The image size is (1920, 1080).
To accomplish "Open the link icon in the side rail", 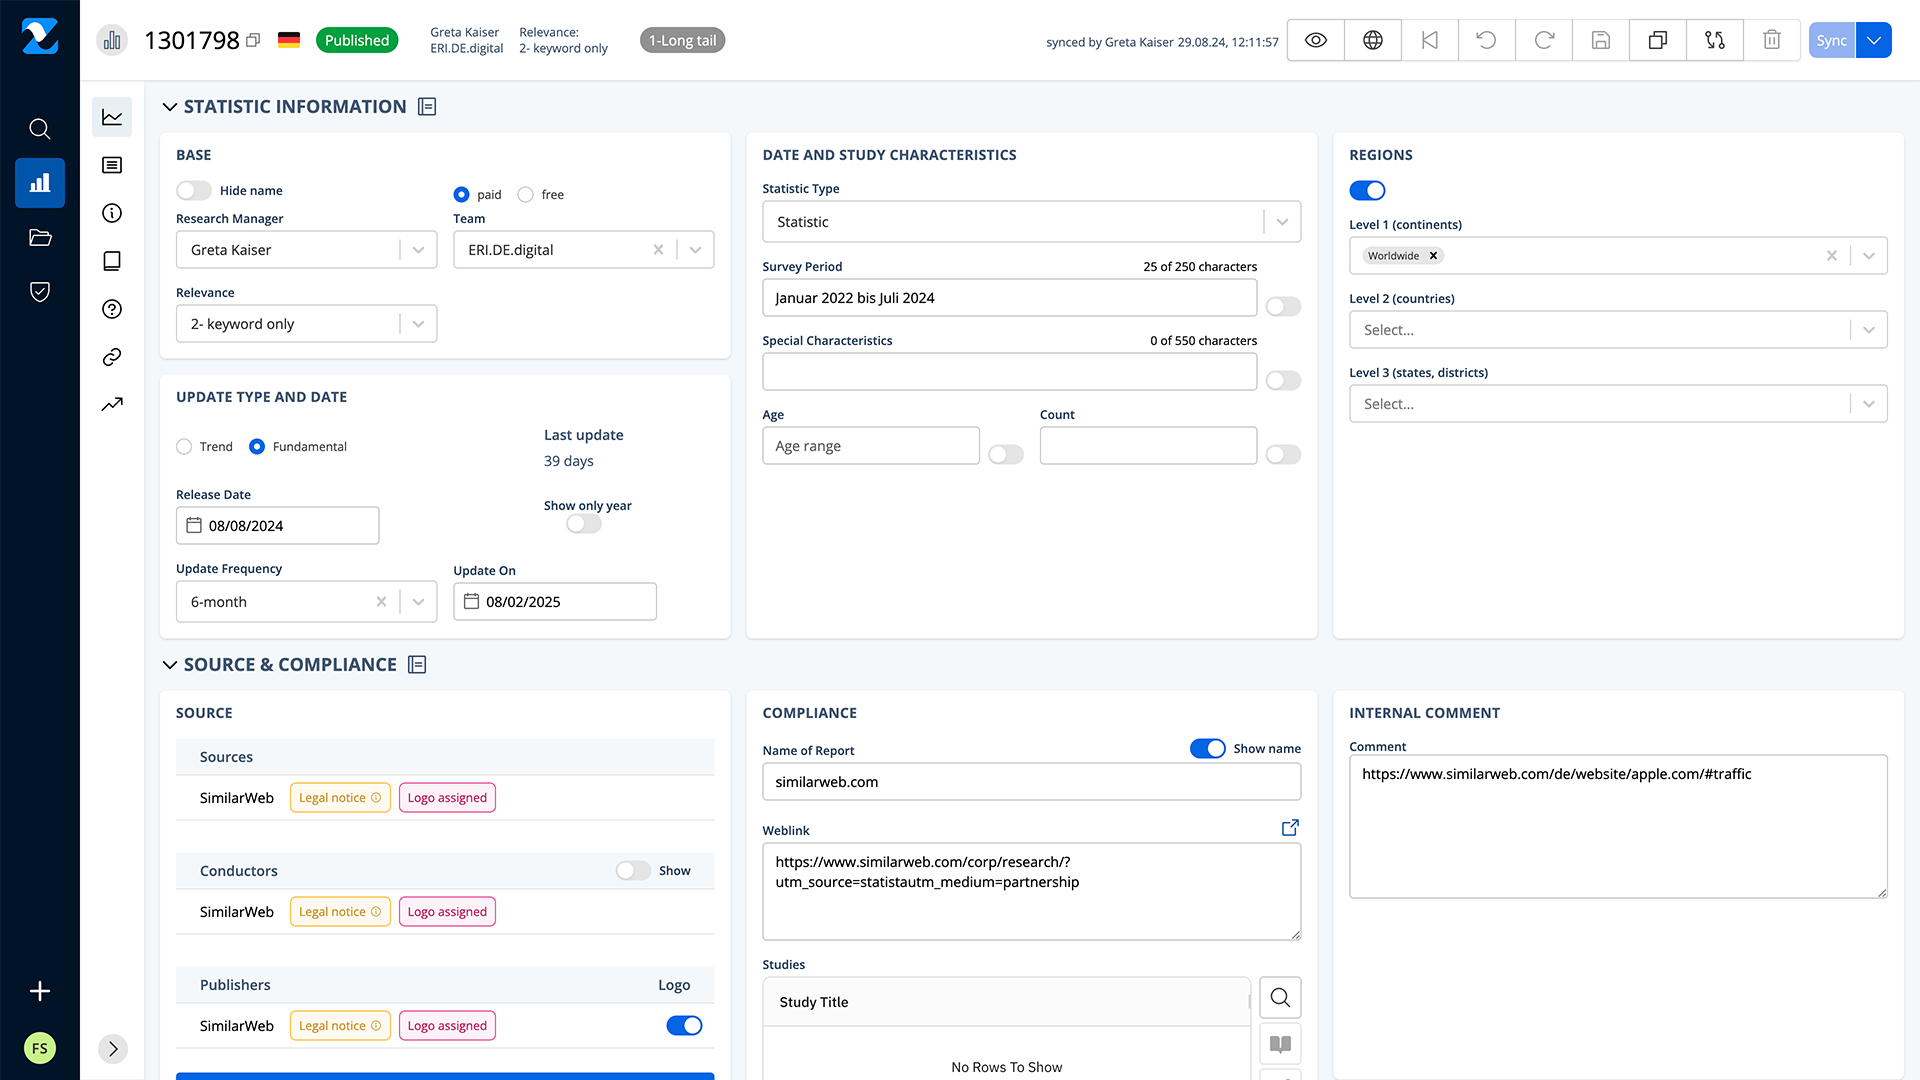I will pos(111,356).
